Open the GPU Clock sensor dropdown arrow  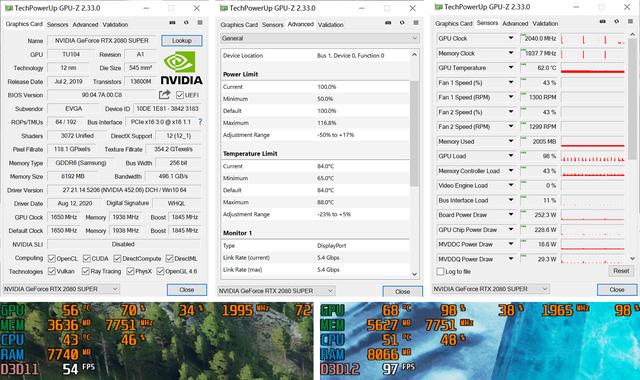[x=511, y=38]
